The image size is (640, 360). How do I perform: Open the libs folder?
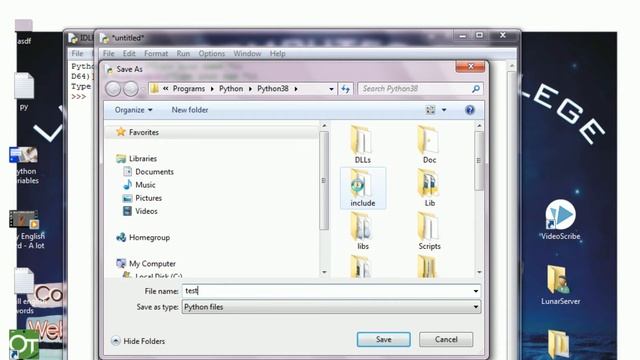[x=362, y=231]
